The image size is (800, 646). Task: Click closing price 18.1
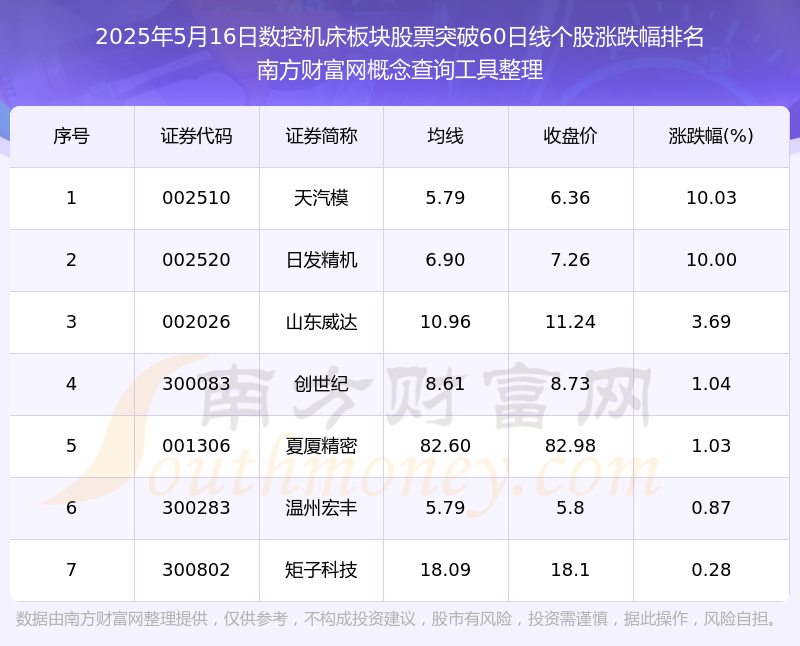[570, 570]
